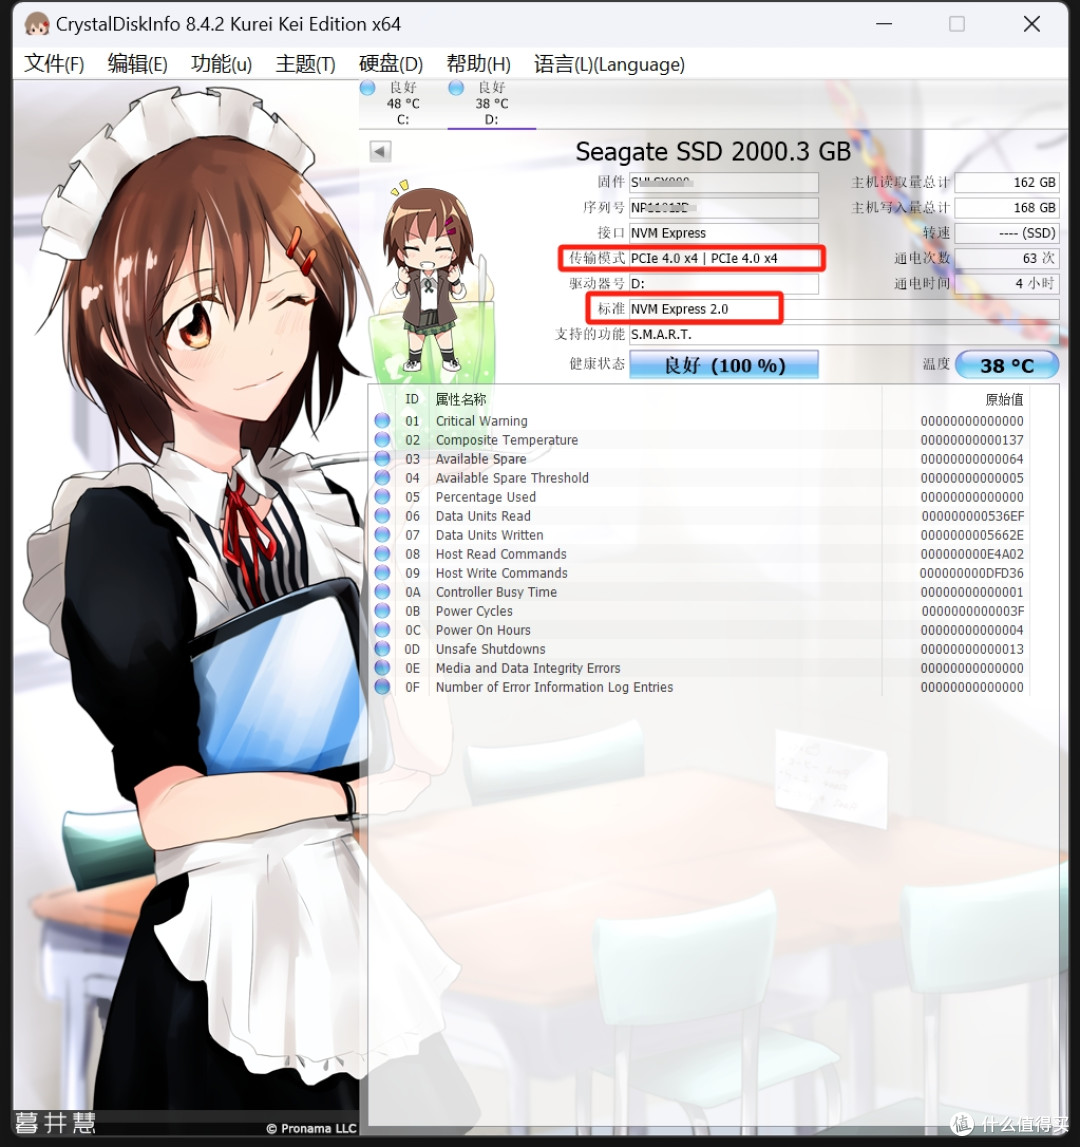
Task: Click the health status 良好 (100 %) button
Action: coord(724,364)
